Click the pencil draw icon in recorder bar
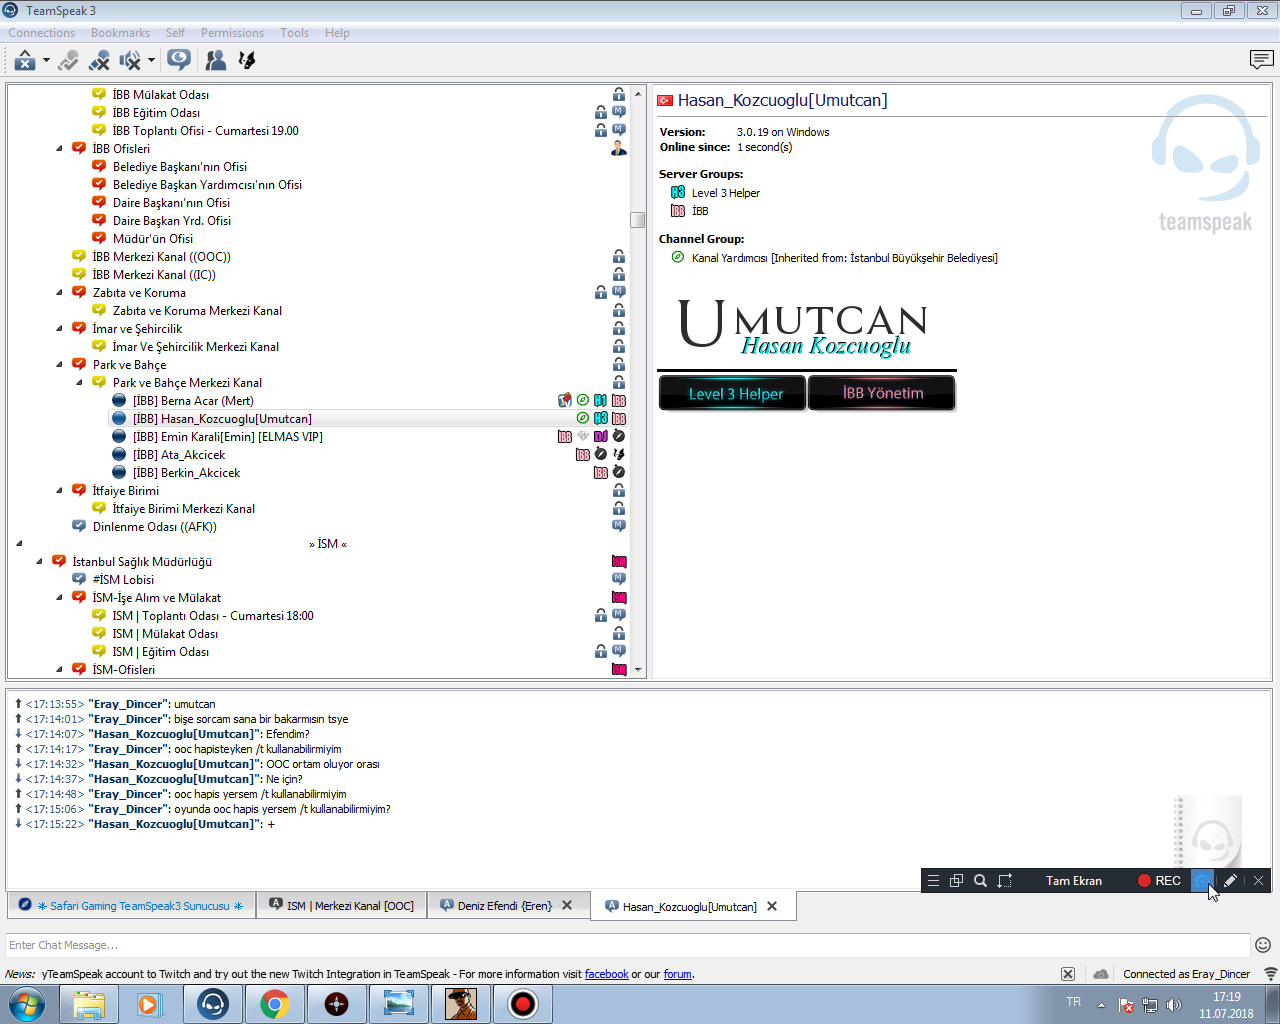 click(x=1230, y=881)
